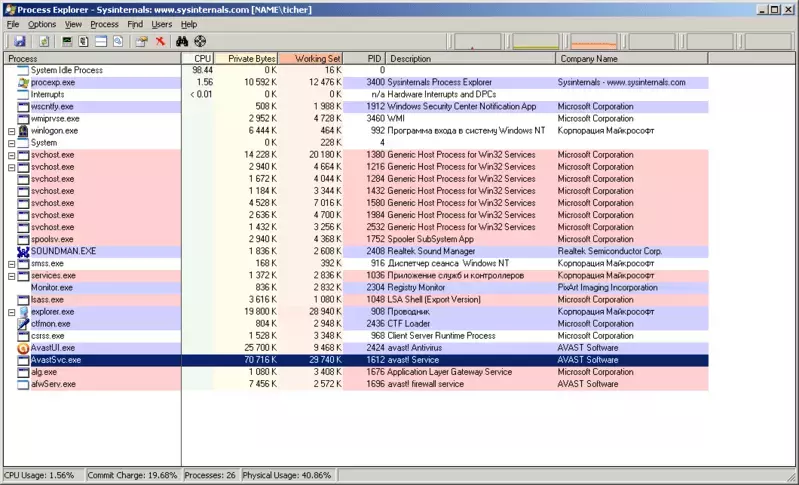Open the Process menu
Image resolution: width=799 pixels, height=485 pixels.
[x=104, y=24]
